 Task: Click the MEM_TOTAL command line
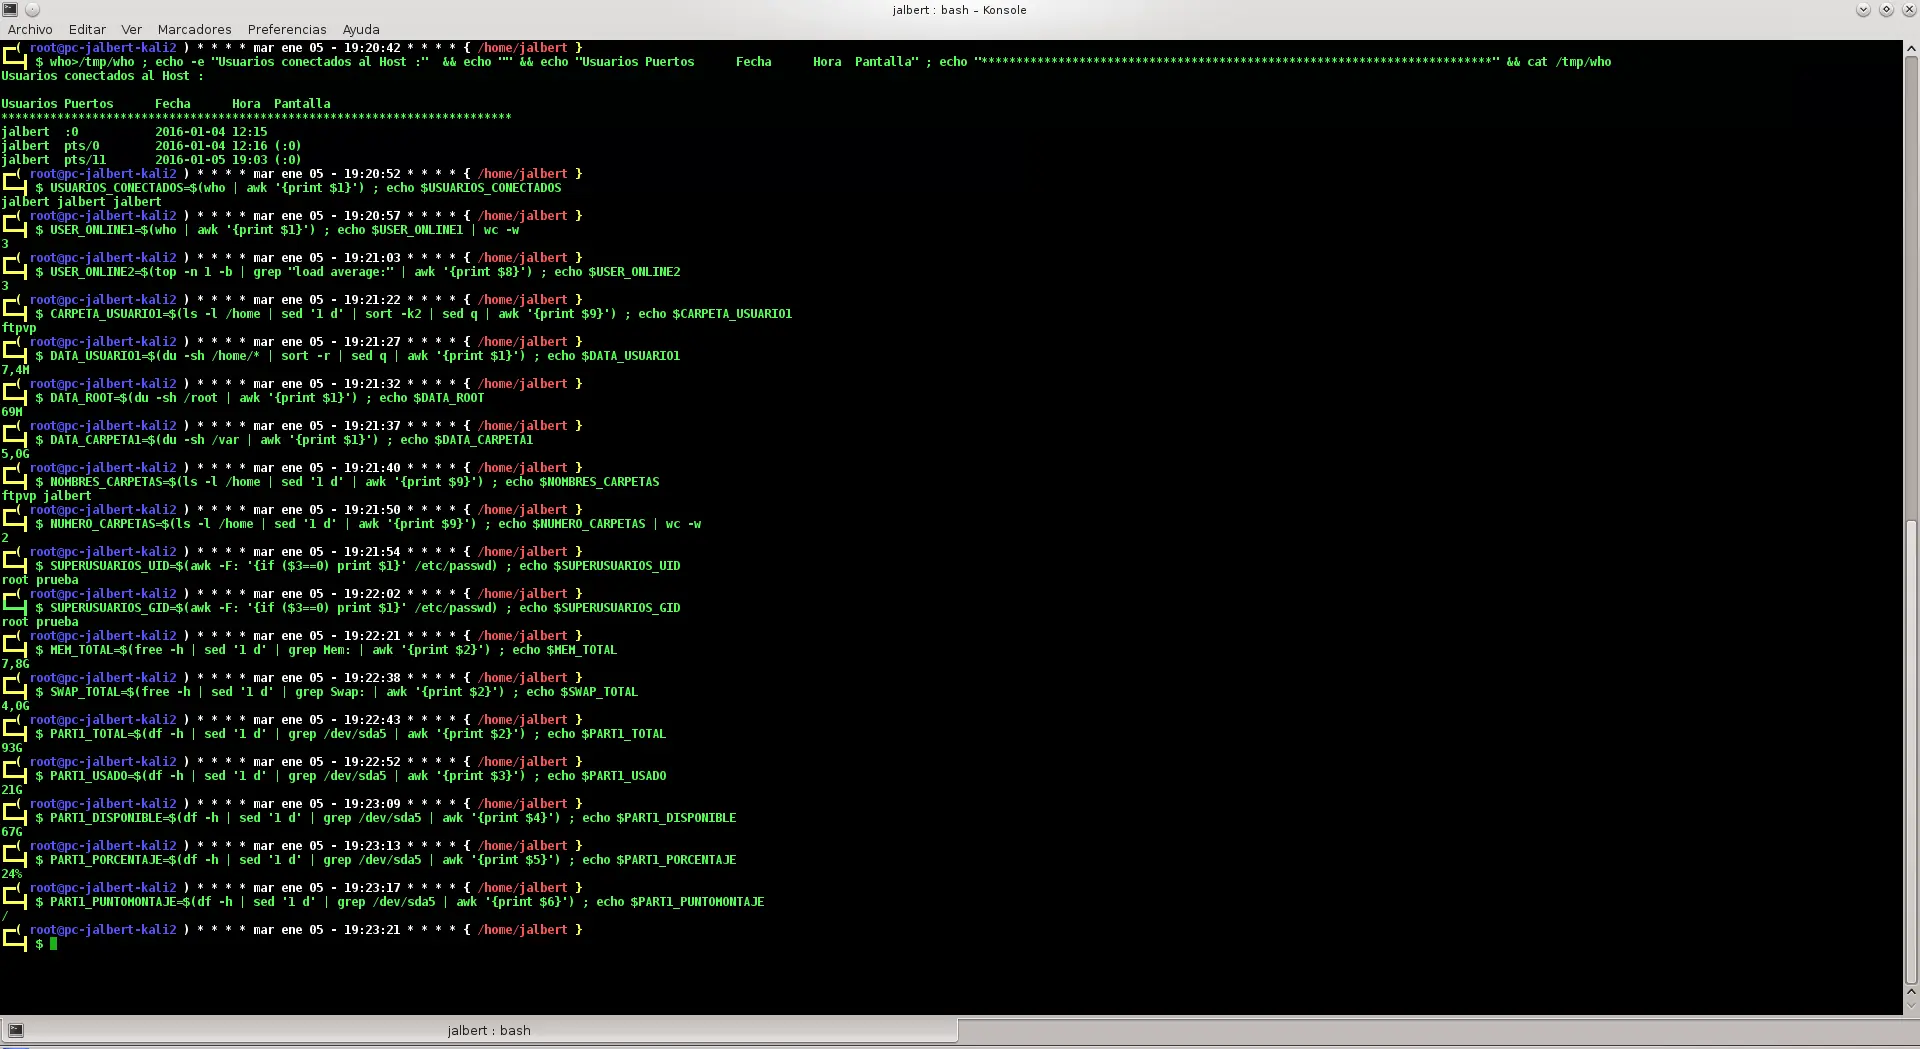(x=326, y=650)
